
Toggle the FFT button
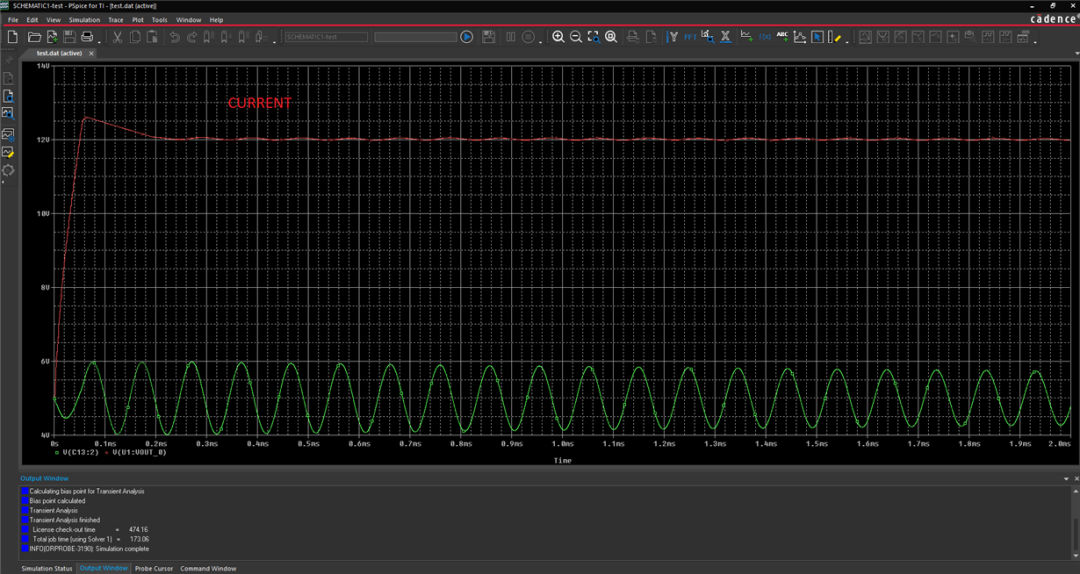tap(690, 37)
